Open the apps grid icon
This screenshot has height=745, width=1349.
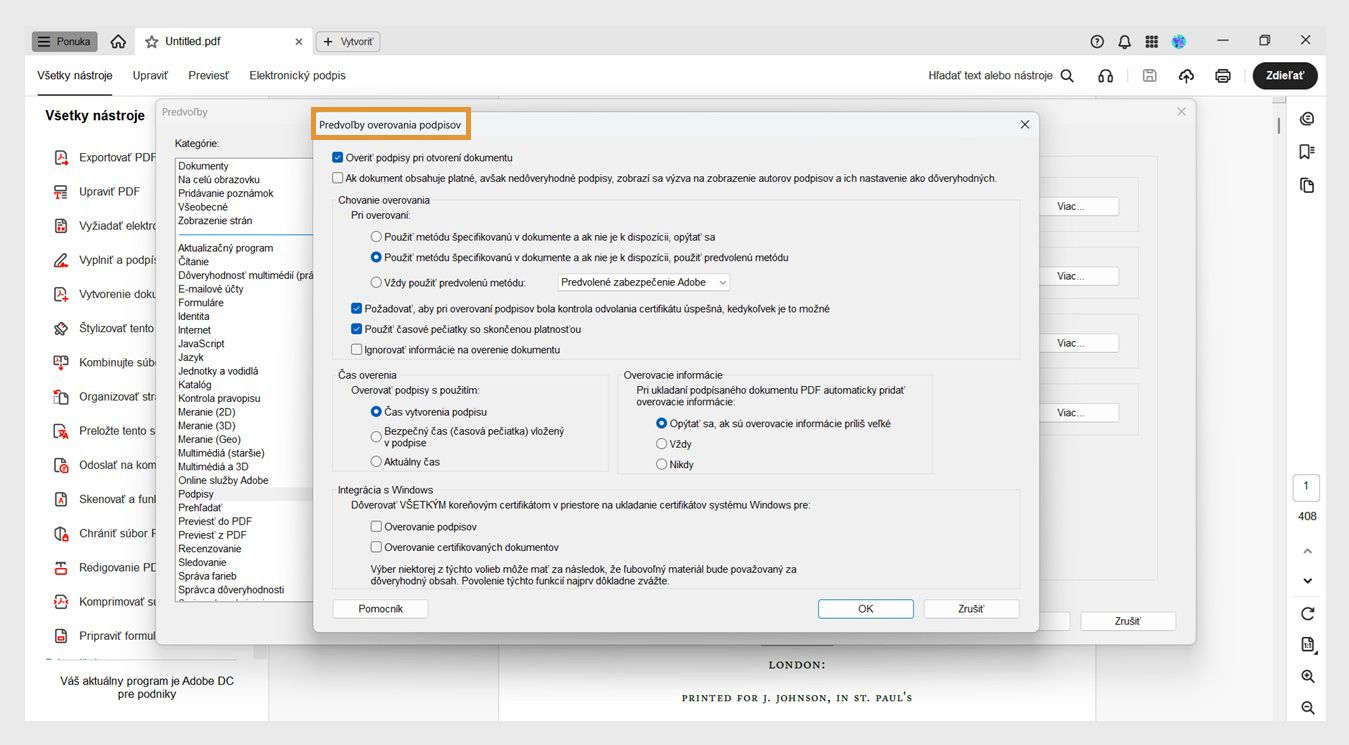point(1152,41)
